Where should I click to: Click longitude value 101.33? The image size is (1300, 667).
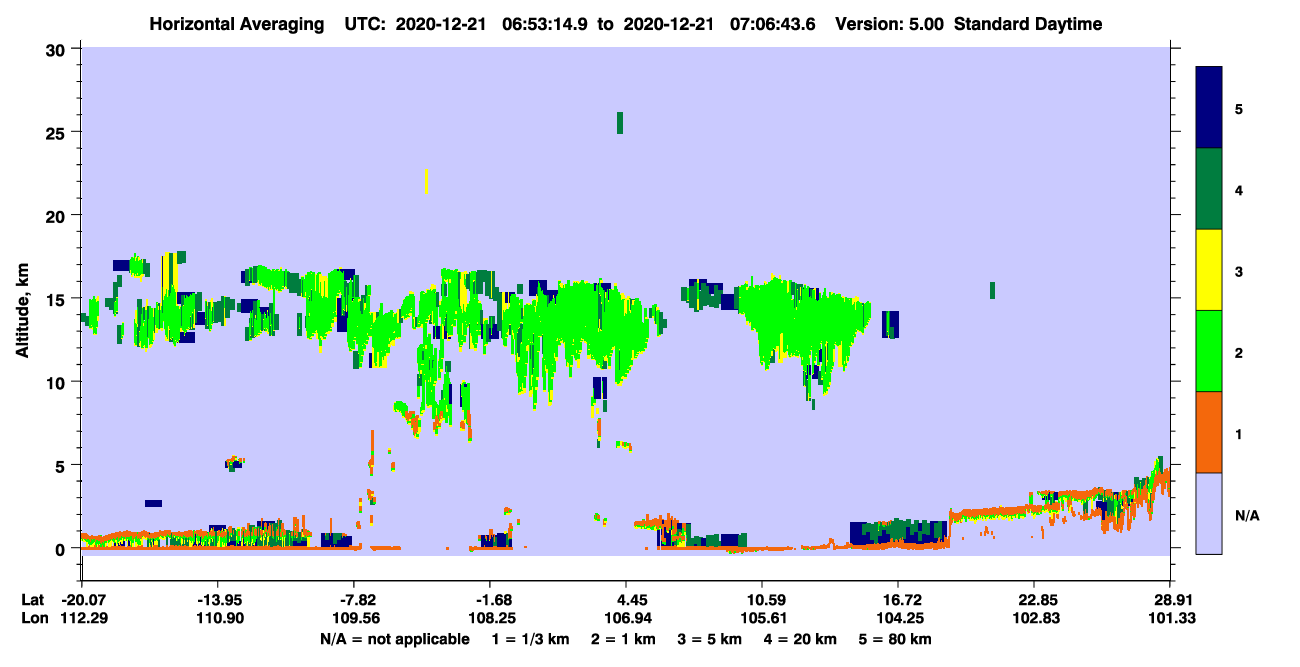pyautogui.click(x=1170, y=619)
